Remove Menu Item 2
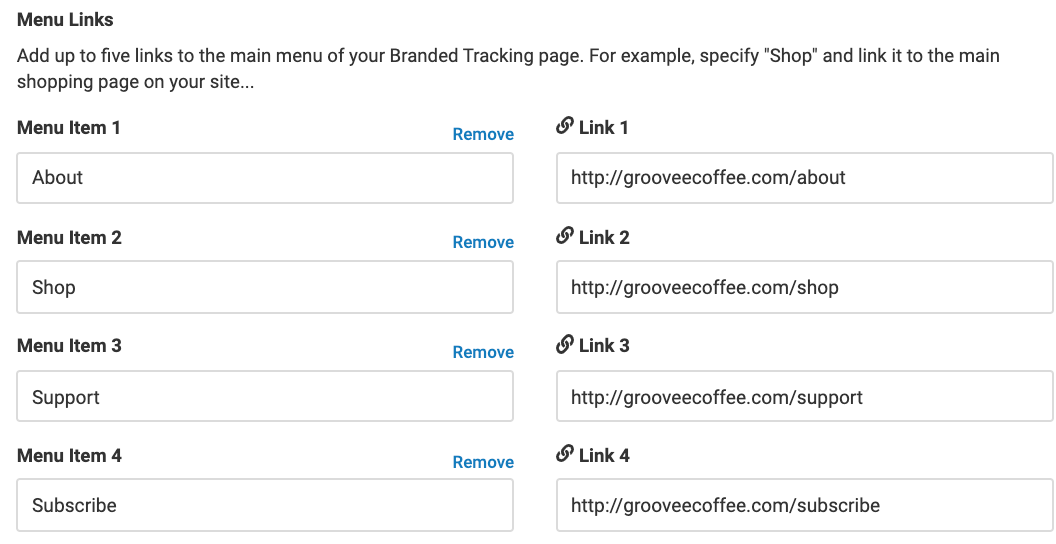Image resolution: width=1056 pixels, height=544 pixels. [x=483, y=242]
